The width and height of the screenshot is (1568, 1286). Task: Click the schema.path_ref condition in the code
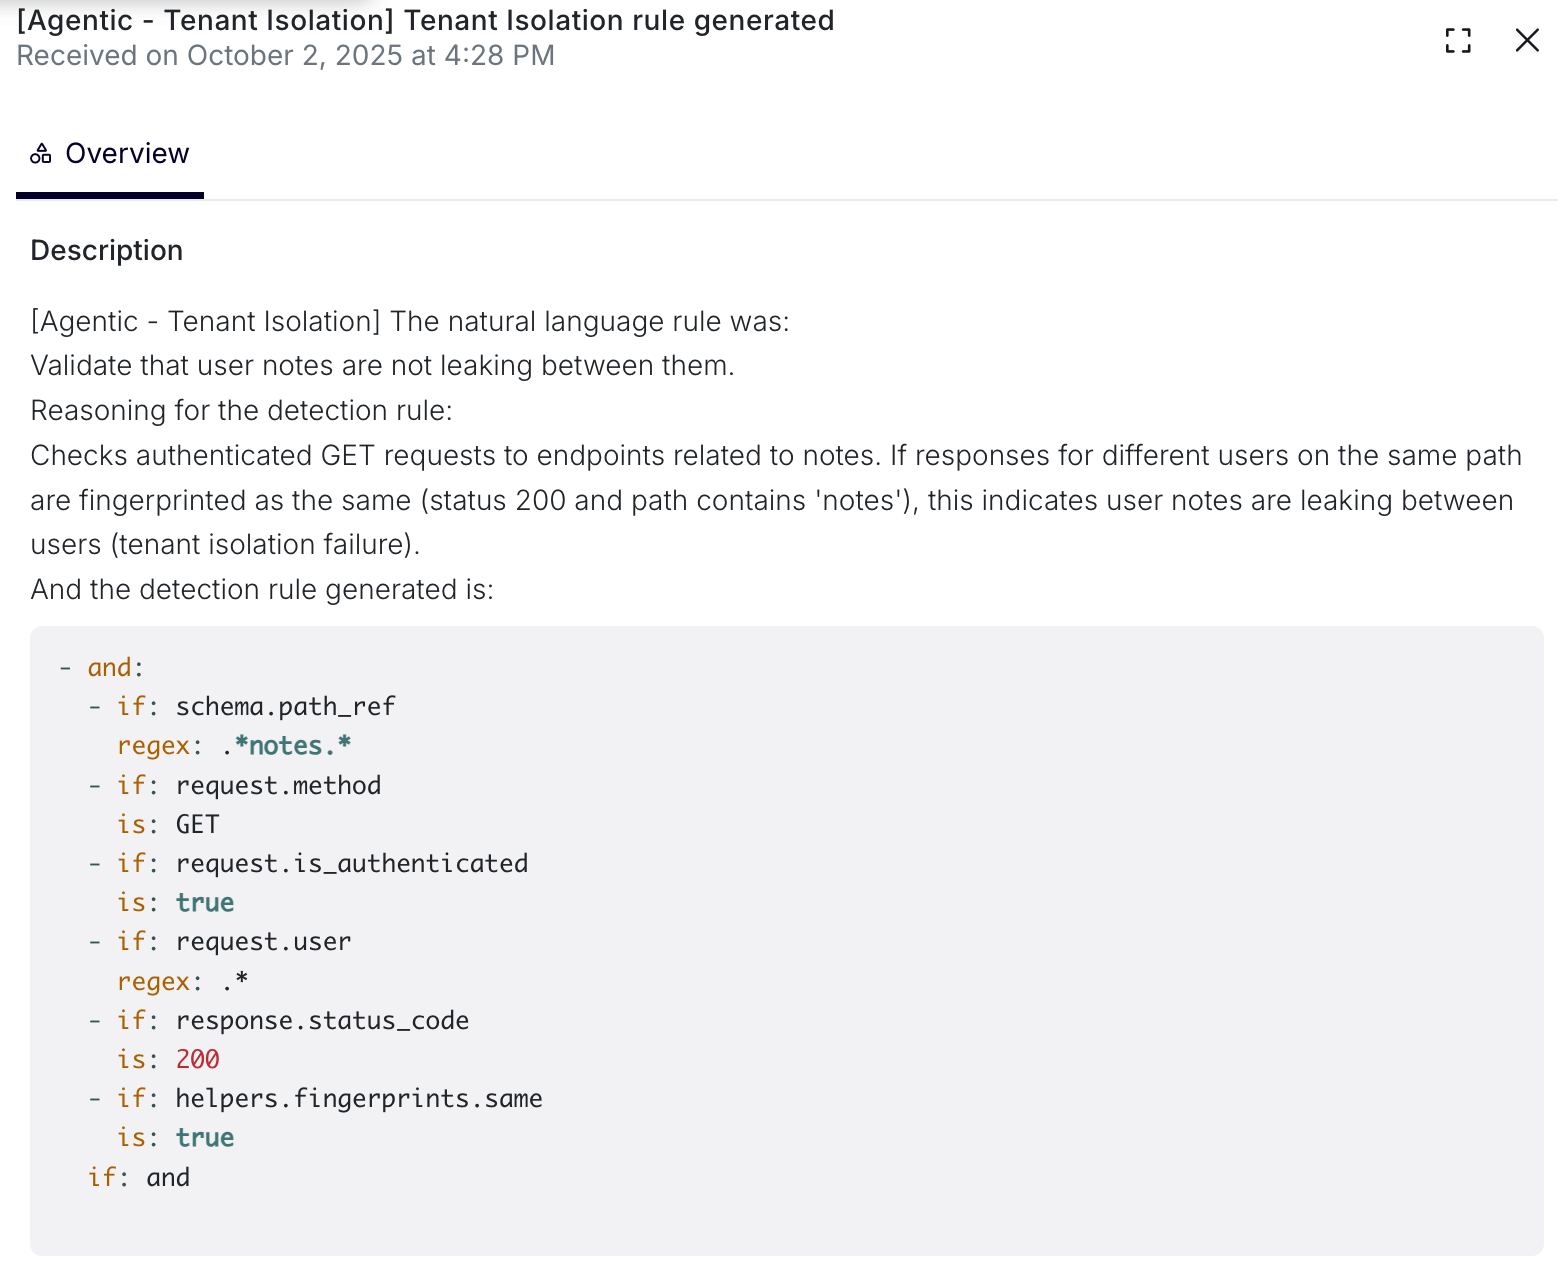point(285,707)
